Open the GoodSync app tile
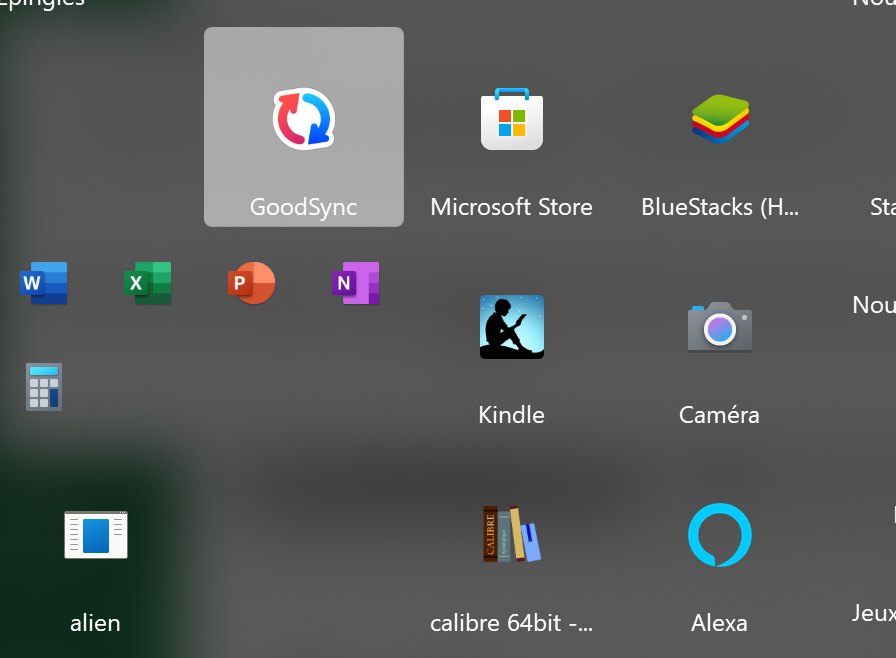 coord(303,127)
